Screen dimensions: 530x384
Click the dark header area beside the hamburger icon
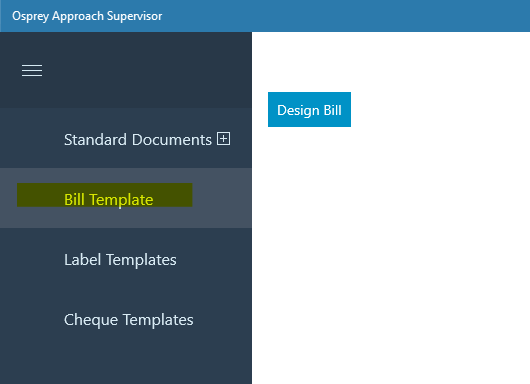[145, 70]
